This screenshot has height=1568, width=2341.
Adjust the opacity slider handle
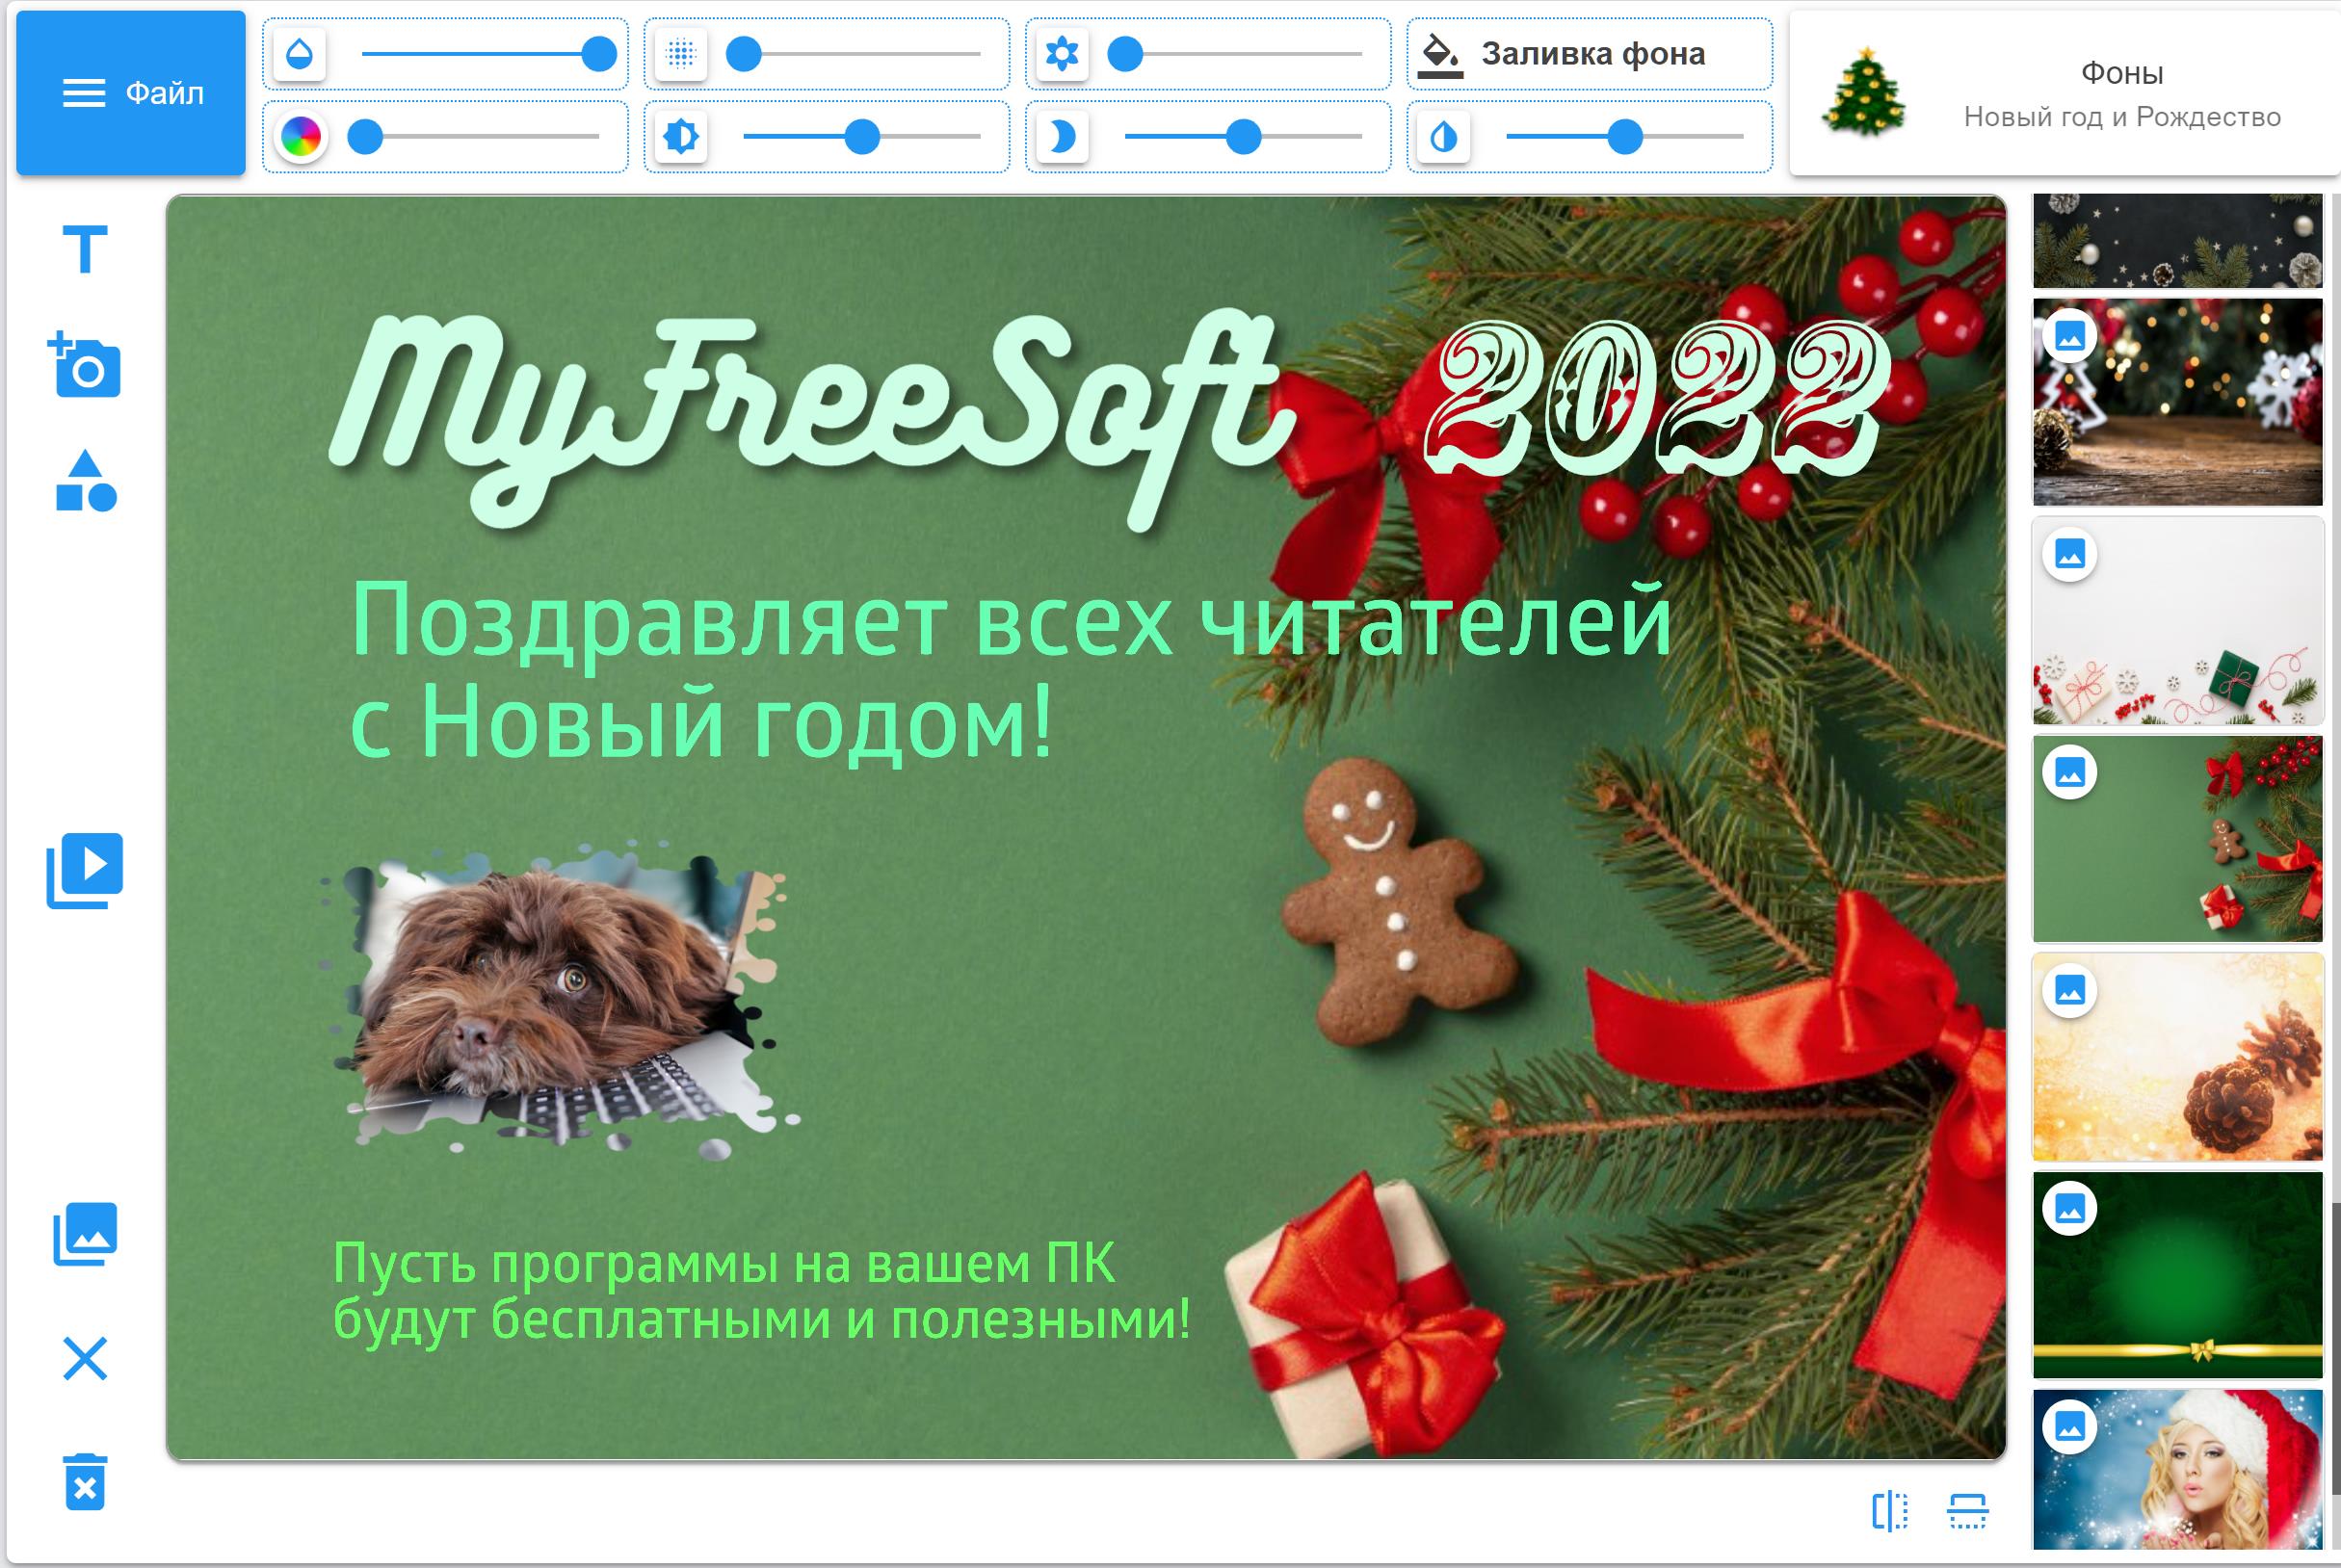click(x=599, y=54)
